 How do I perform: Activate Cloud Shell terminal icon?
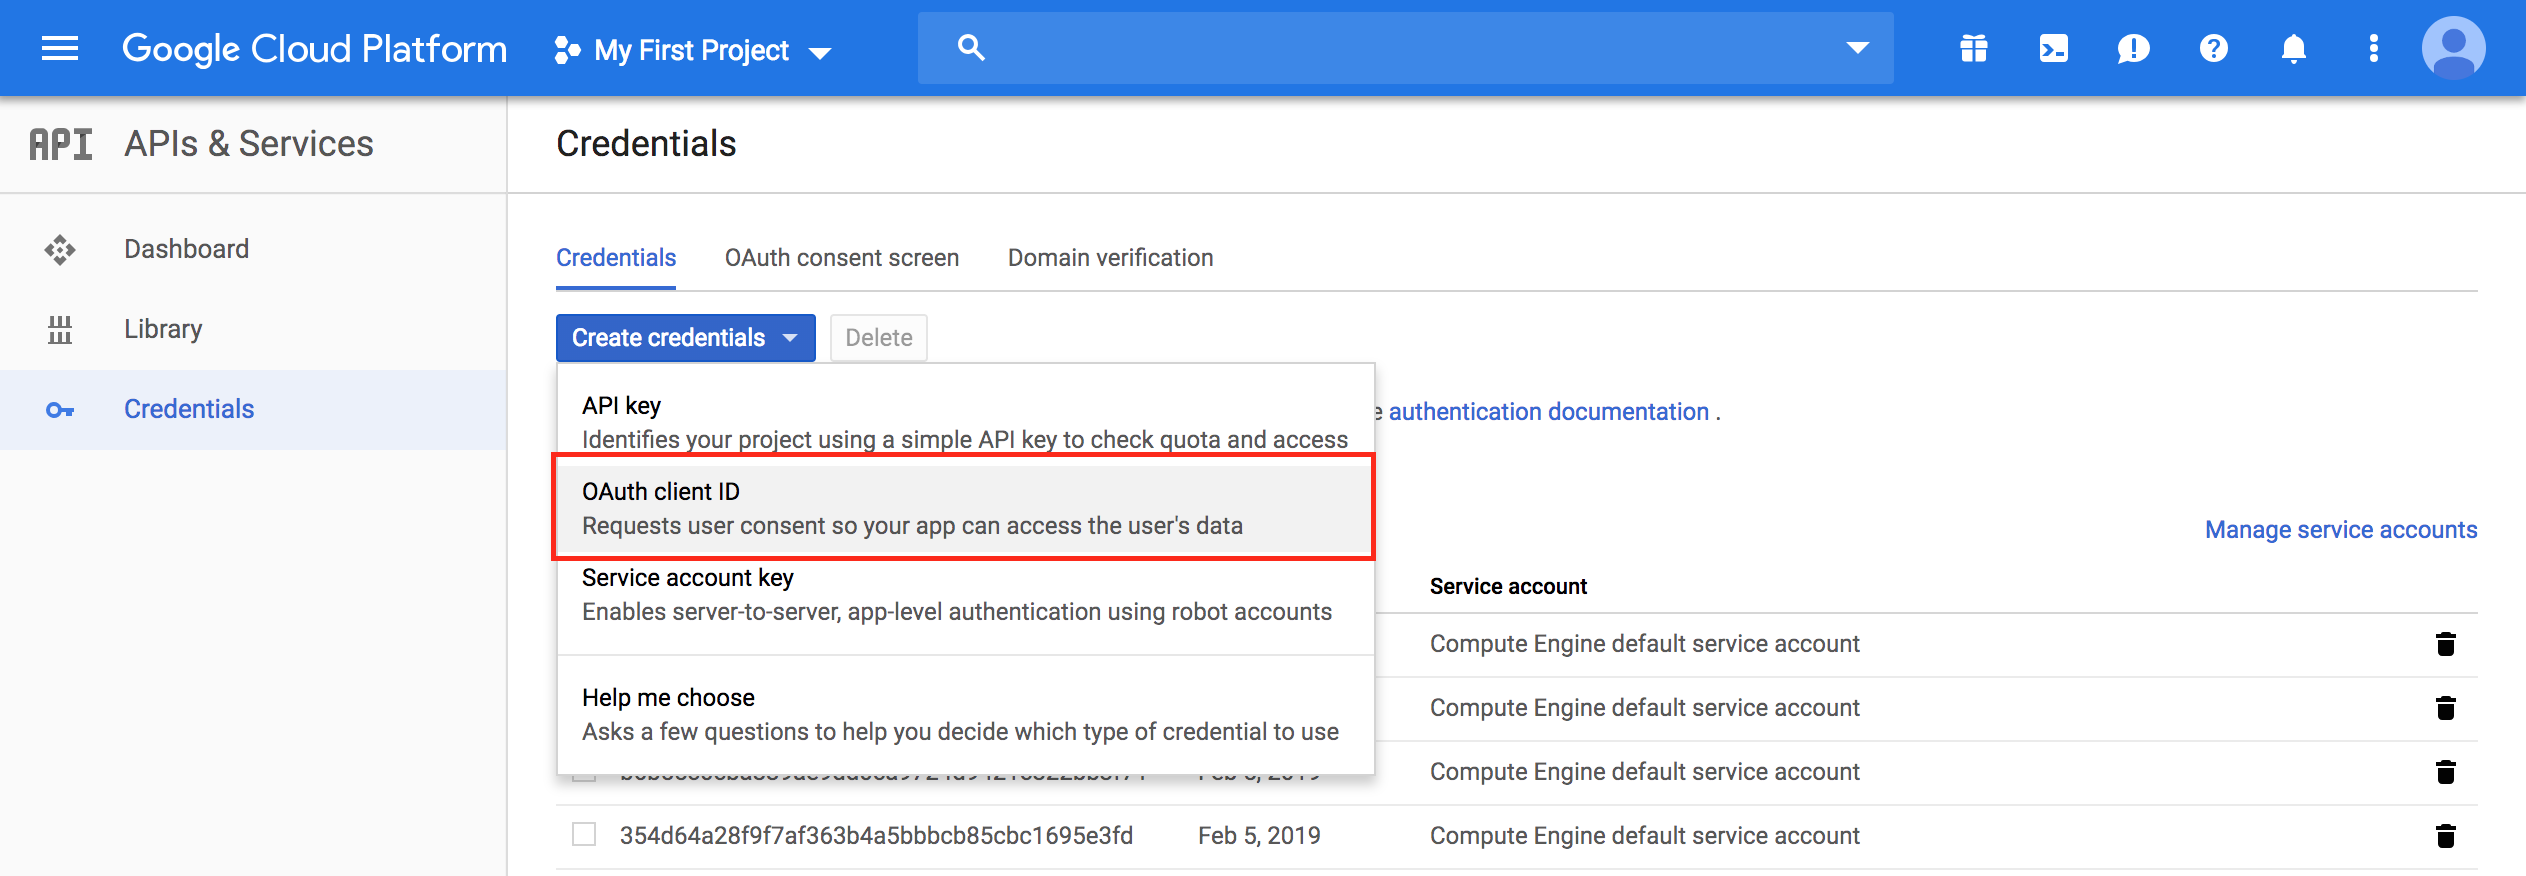2054,48
